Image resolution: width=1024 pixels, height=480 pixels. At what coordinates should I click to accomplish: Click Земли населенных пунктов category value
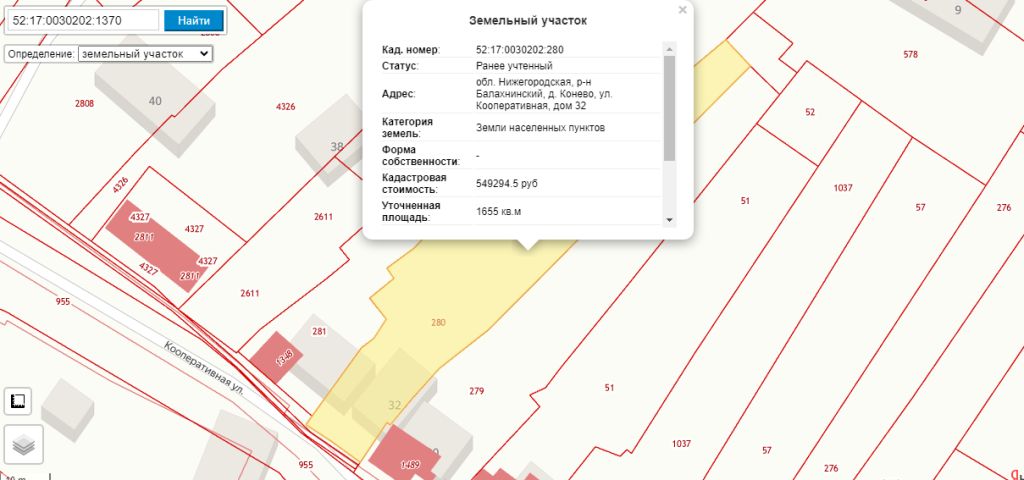(541, 128)
